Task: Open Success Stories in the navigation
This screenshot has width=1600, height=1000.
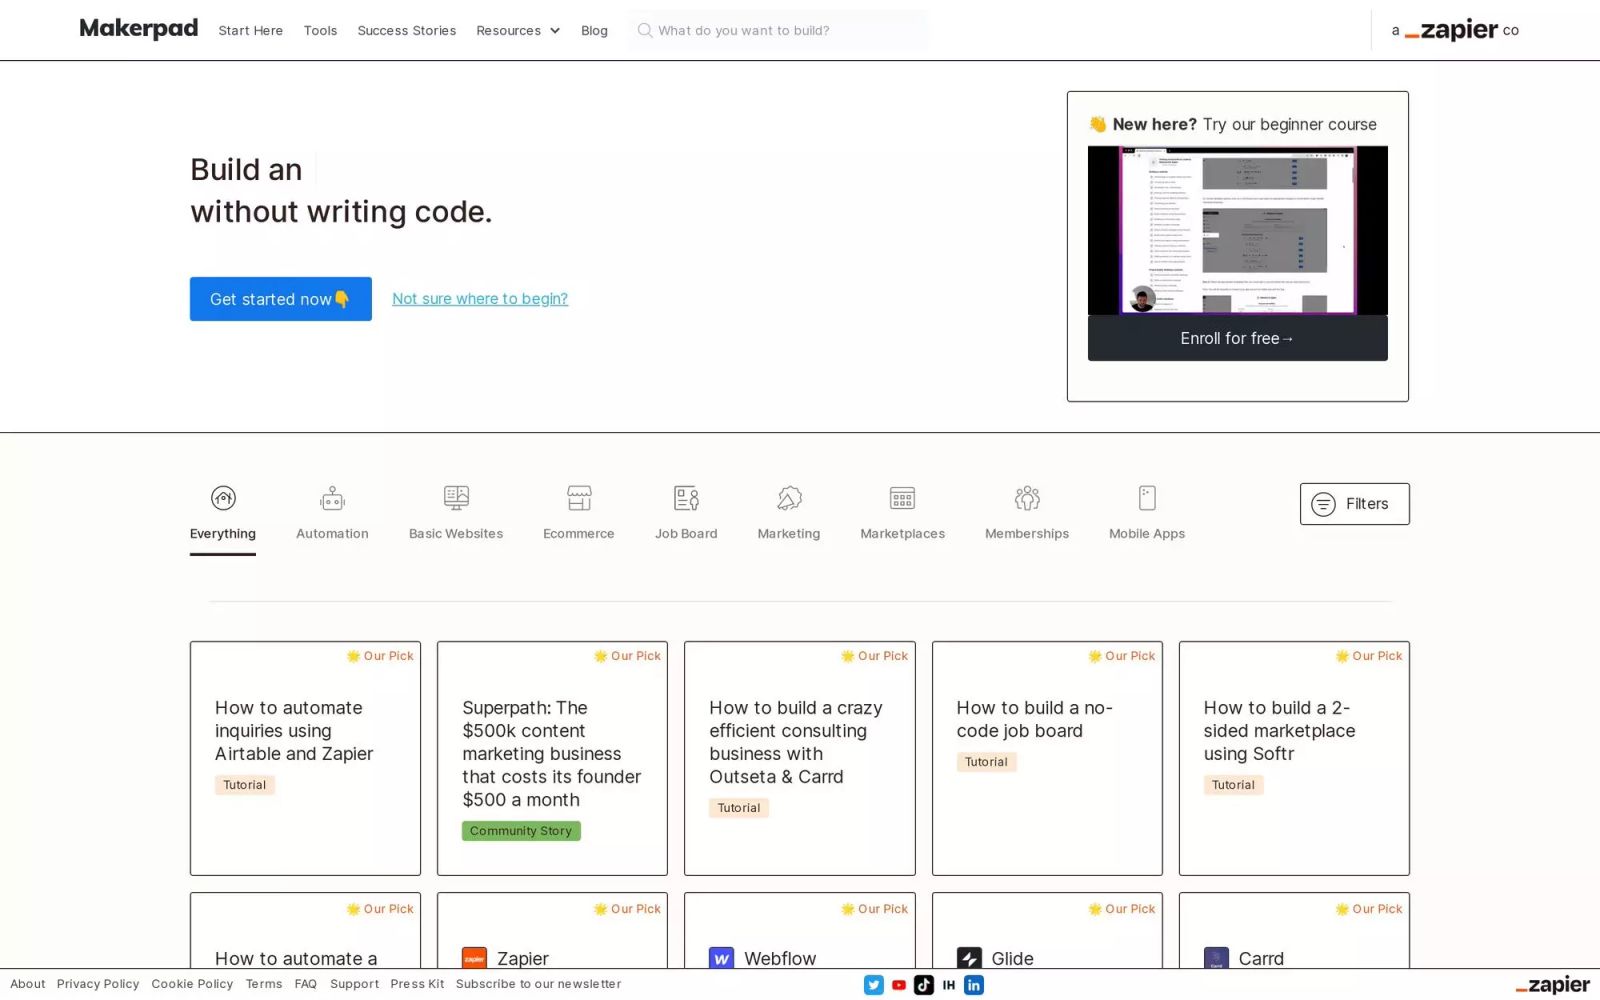Action: [x=407, y=31]
